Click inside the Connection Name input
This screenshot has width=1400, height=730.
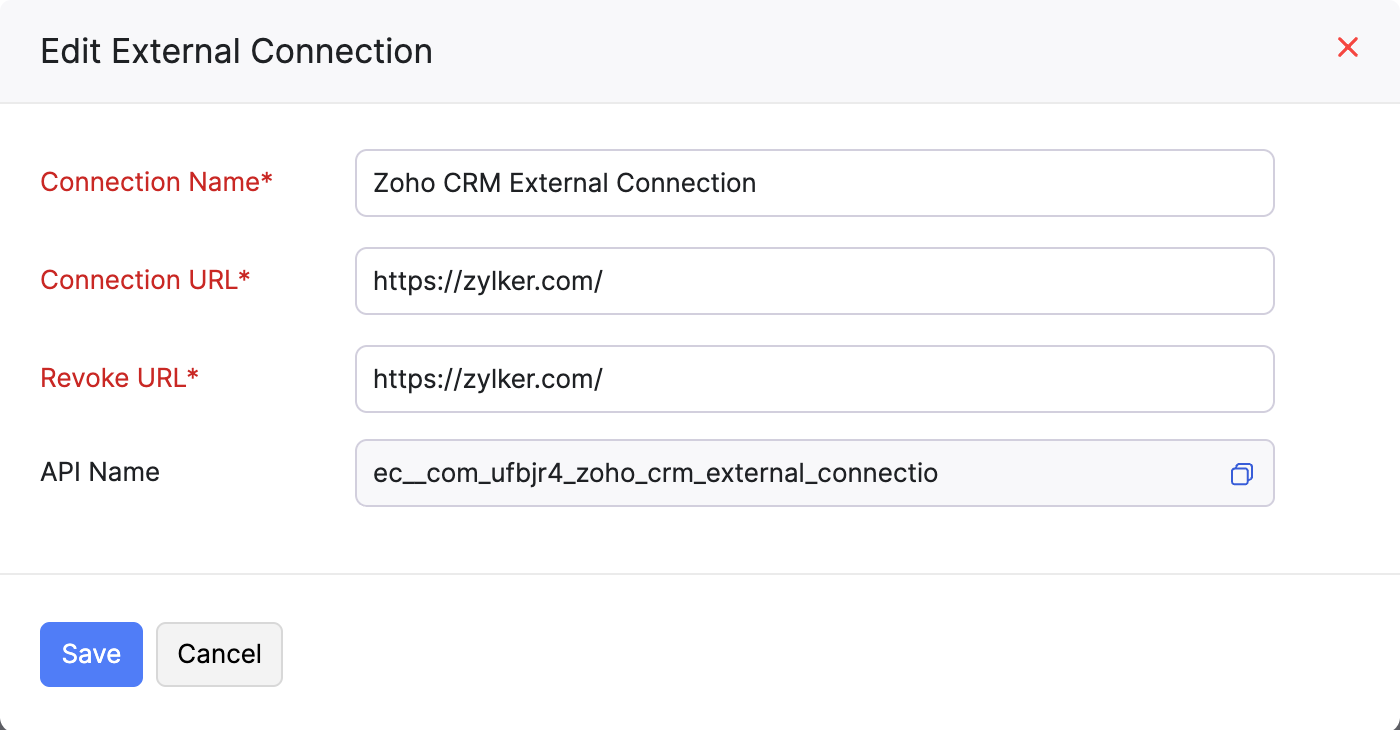pos(815,183)
